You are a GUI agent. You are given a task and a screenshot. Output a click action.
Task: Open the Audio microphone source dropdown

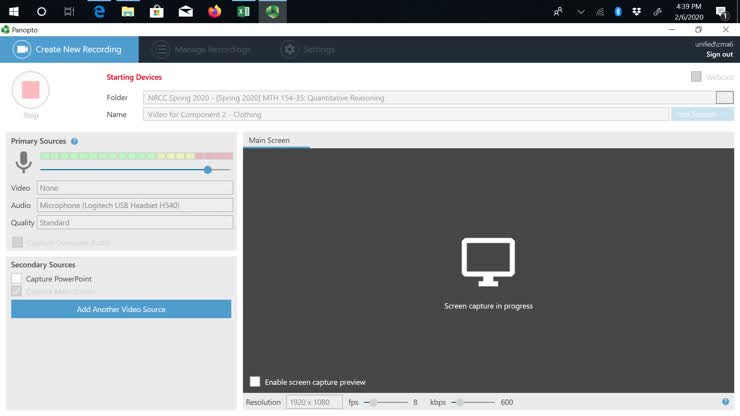pyautogui.click(x=135, y=205)
